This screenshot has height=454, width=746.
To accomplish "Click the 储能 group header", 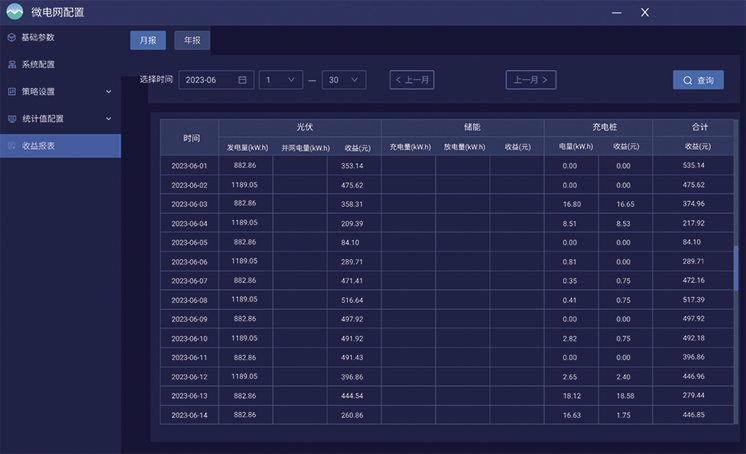I will click(462, 128).
